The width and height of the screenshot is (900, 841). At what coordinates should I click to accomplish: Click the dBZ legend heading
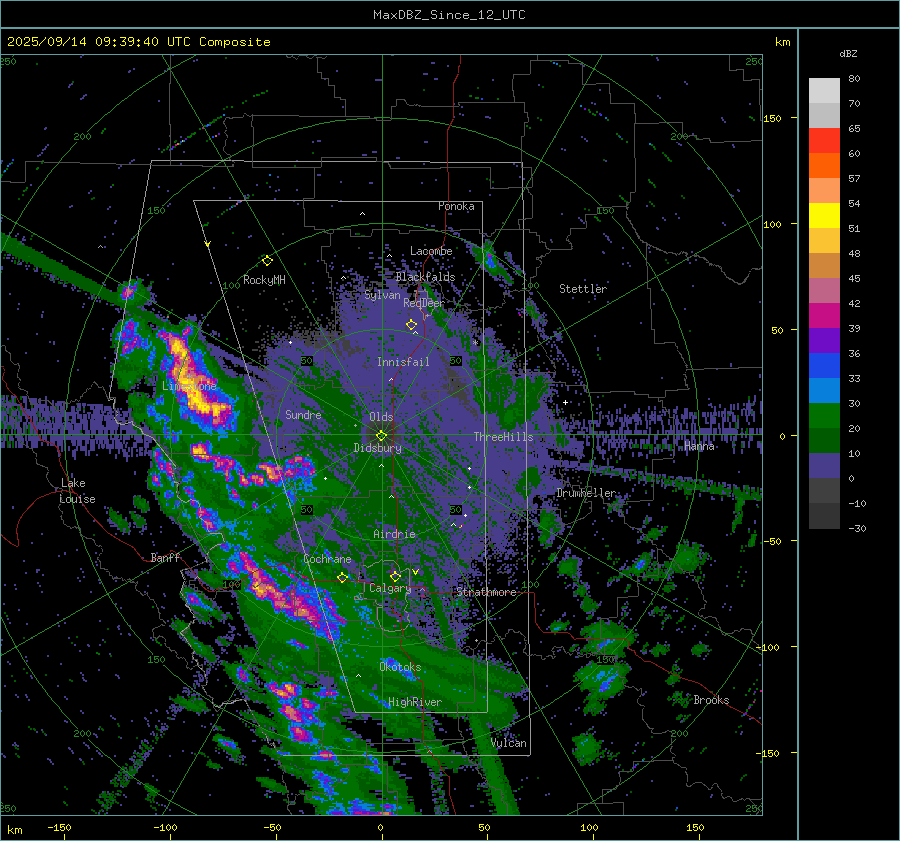point(848,53)
